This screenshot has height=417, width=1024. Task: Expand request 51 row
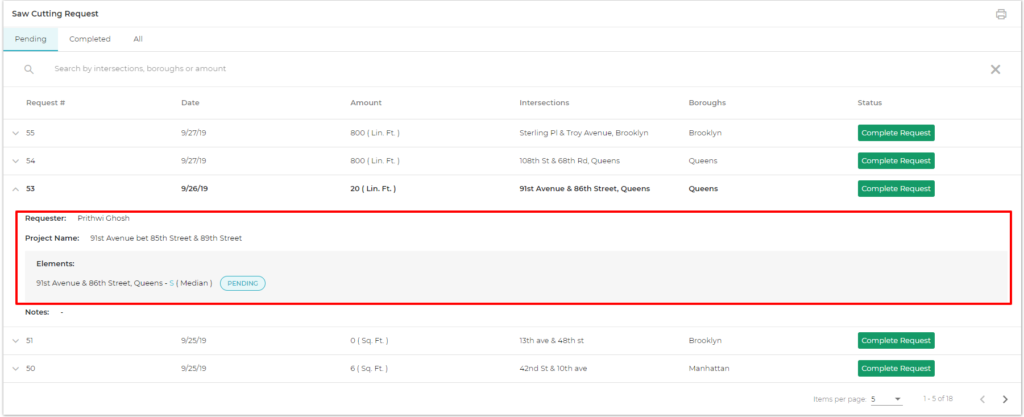click(15, 341)
